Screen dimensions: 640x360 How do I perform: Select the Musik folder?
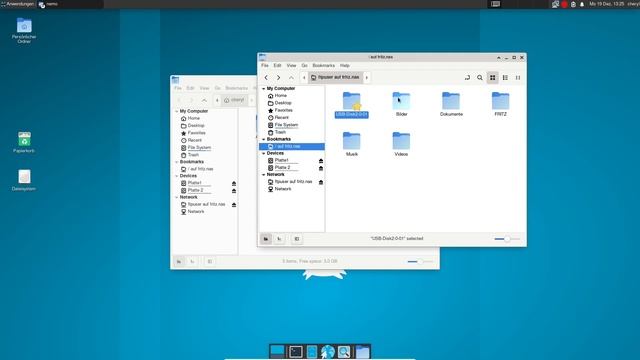351,144
